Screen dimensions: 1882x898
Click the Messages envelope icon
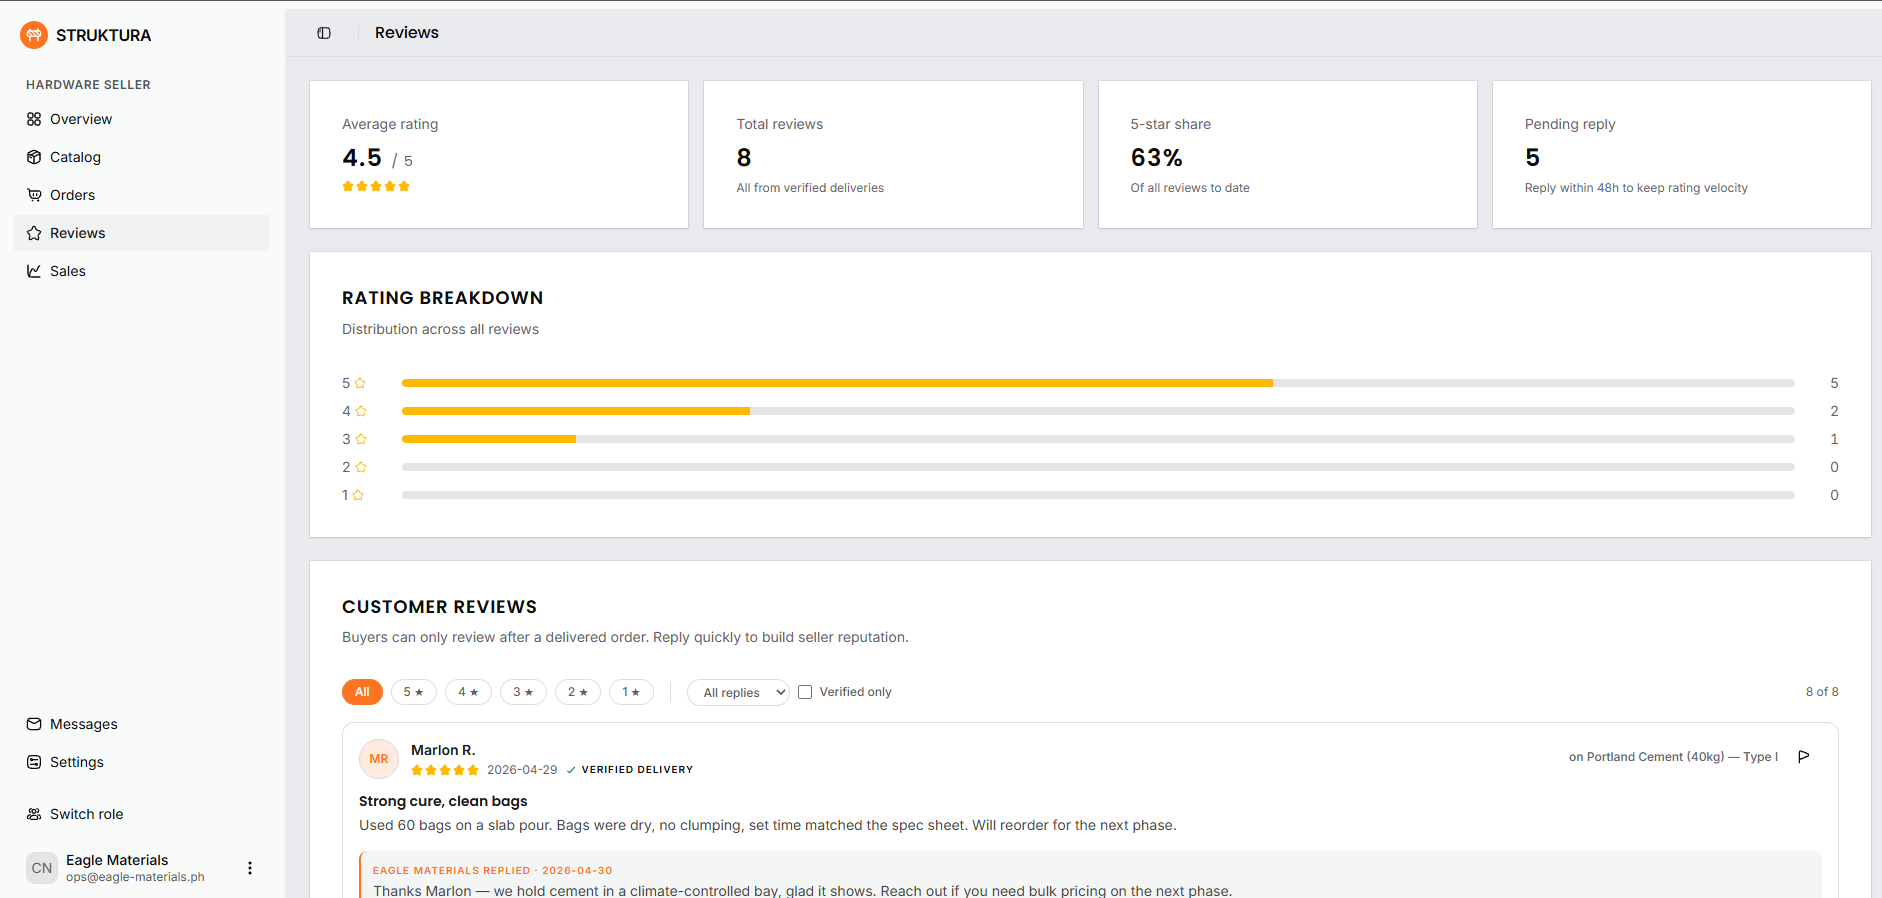[34, 724]
